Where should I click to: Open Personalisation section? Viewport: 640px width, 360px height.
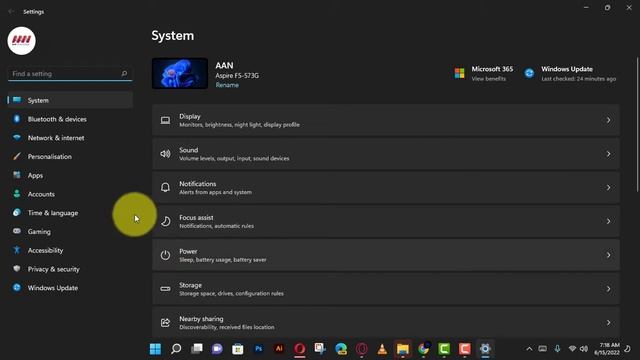point(70,157)
